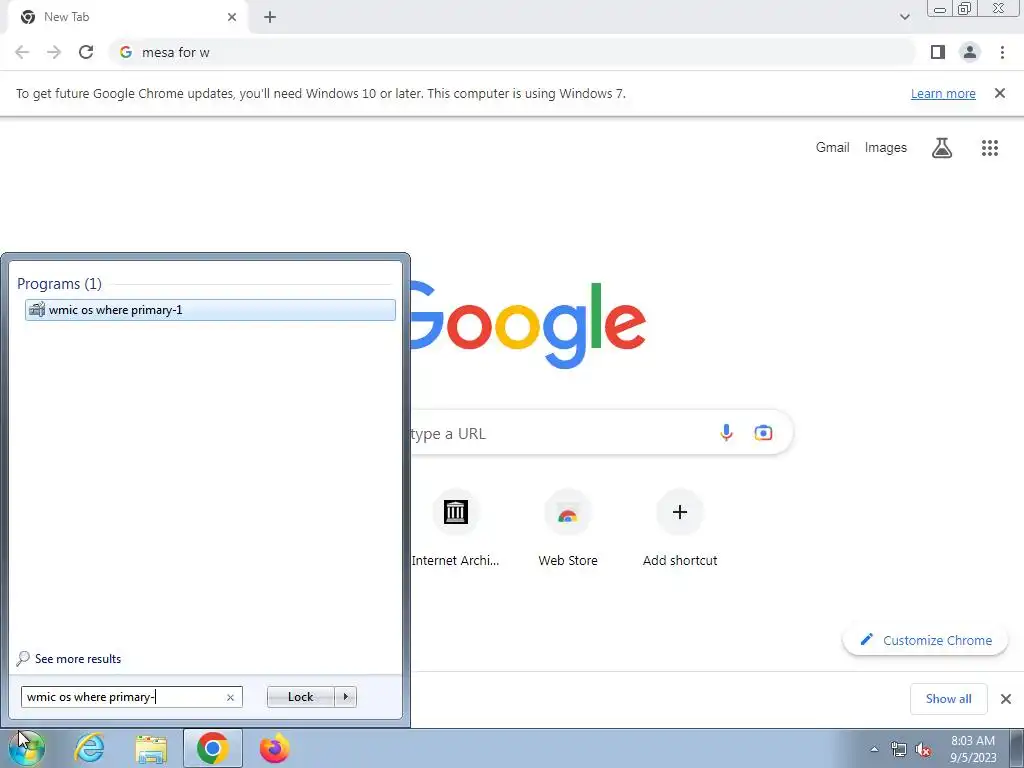Open Chrome profile avatar menu
The width and height of the screenshot is (1024, 768).
[x=970, y=52]
